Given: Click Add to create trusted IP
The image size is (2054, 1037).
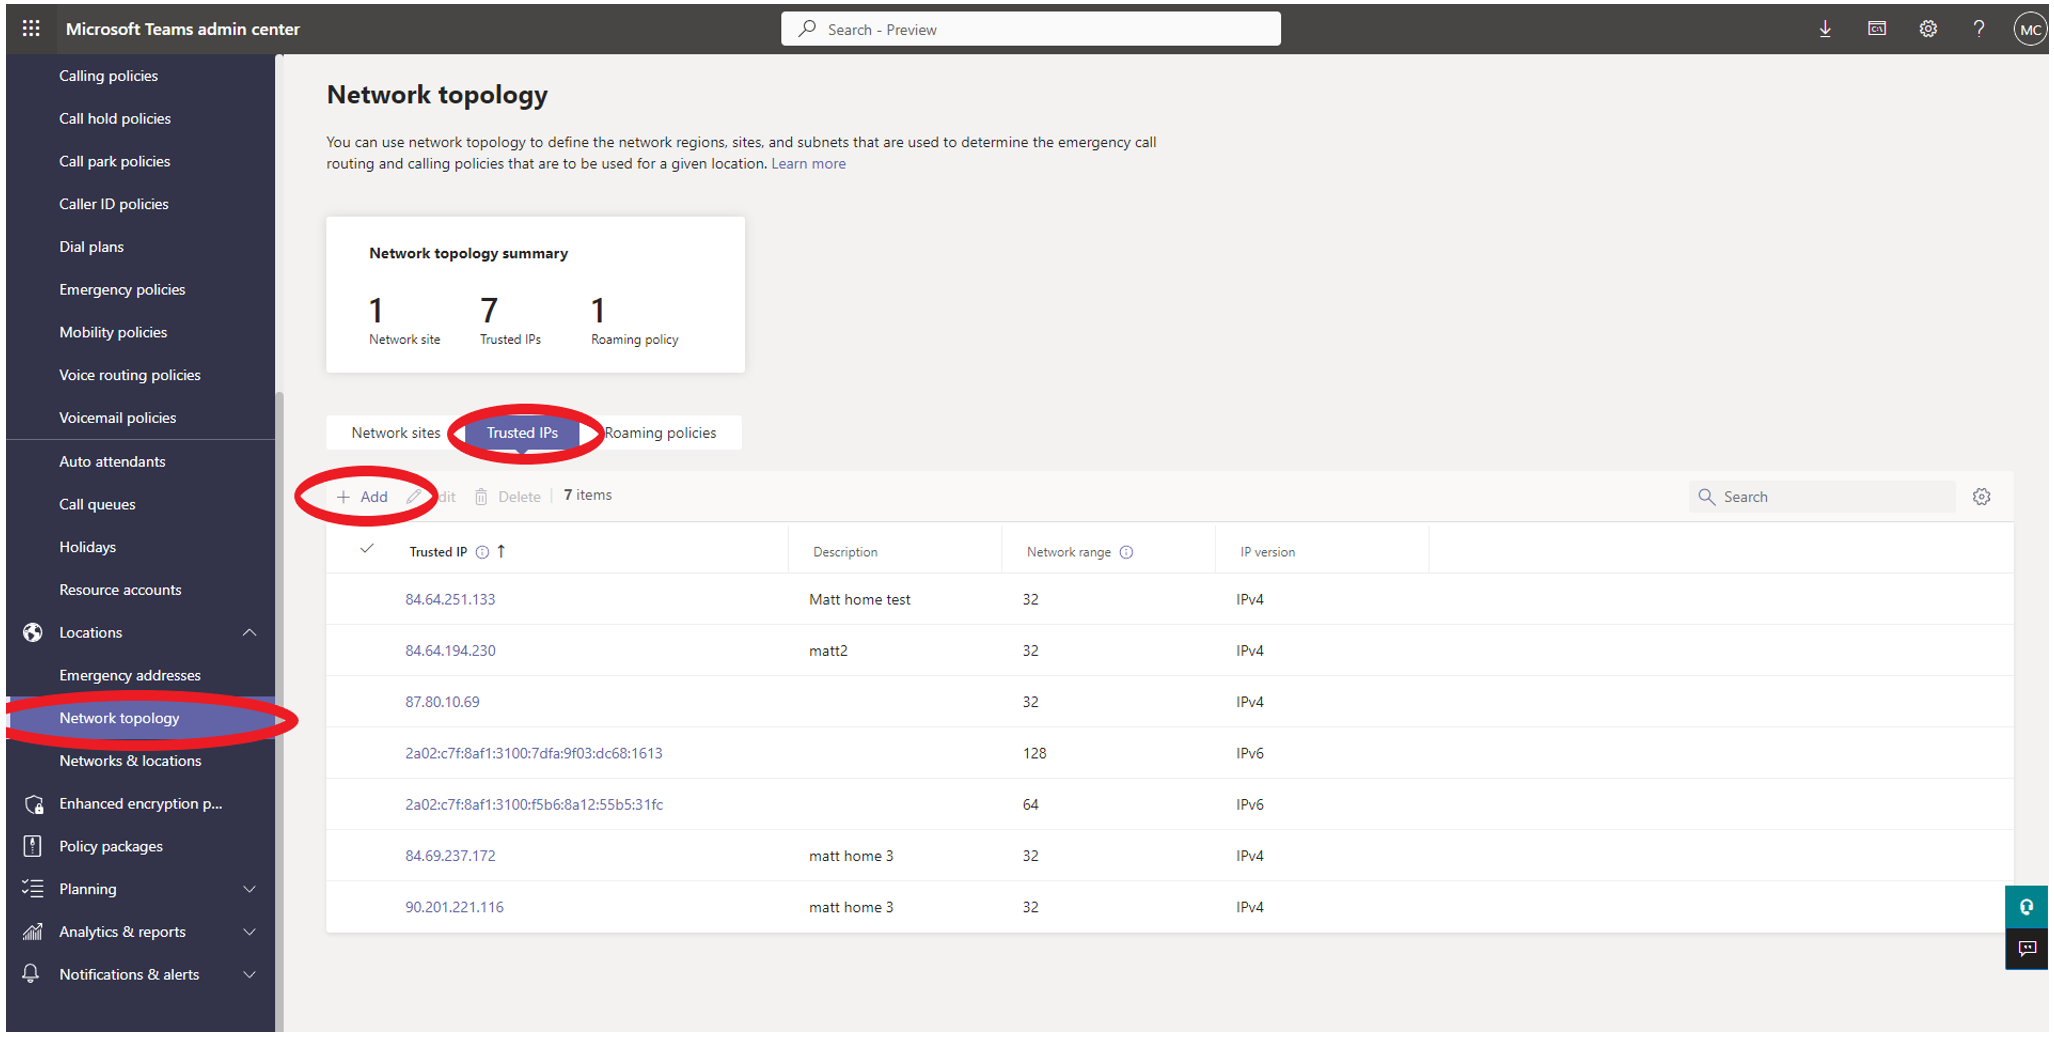Looking at the screenshot, I should 363,497.
